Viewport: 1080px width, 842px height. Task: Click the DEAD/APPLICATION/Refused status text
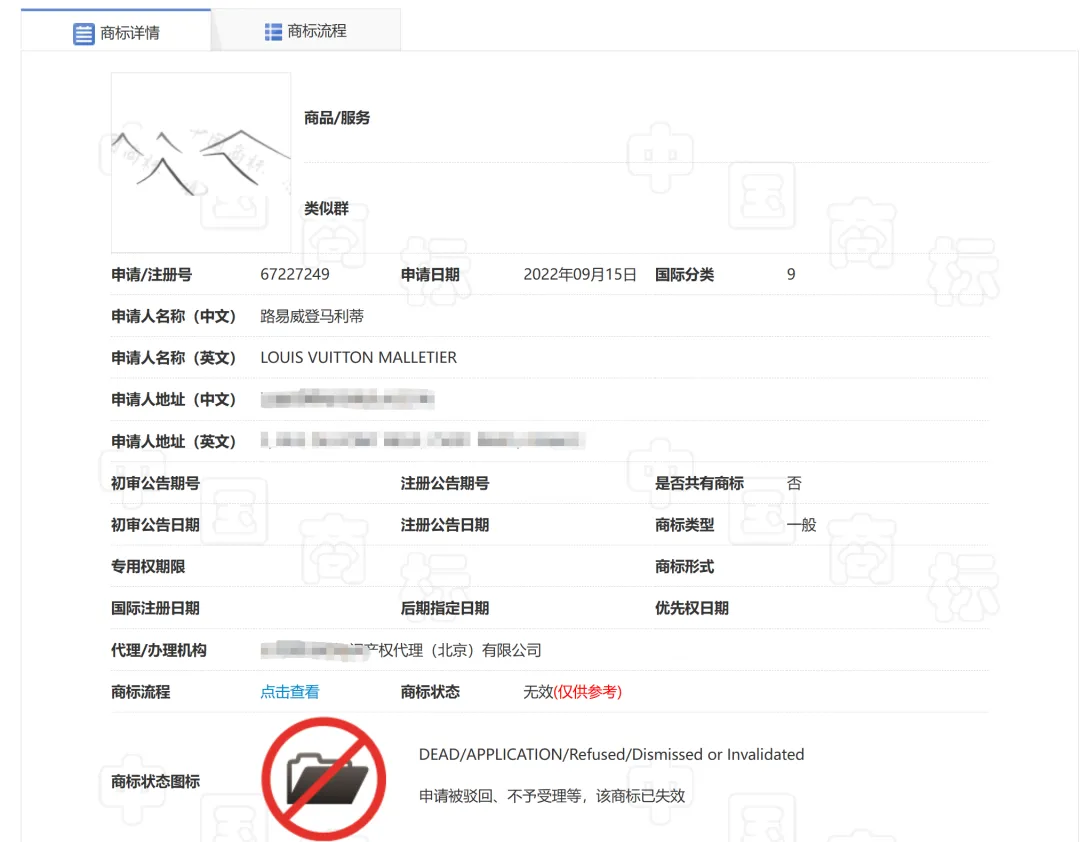[x=611, y=754]
